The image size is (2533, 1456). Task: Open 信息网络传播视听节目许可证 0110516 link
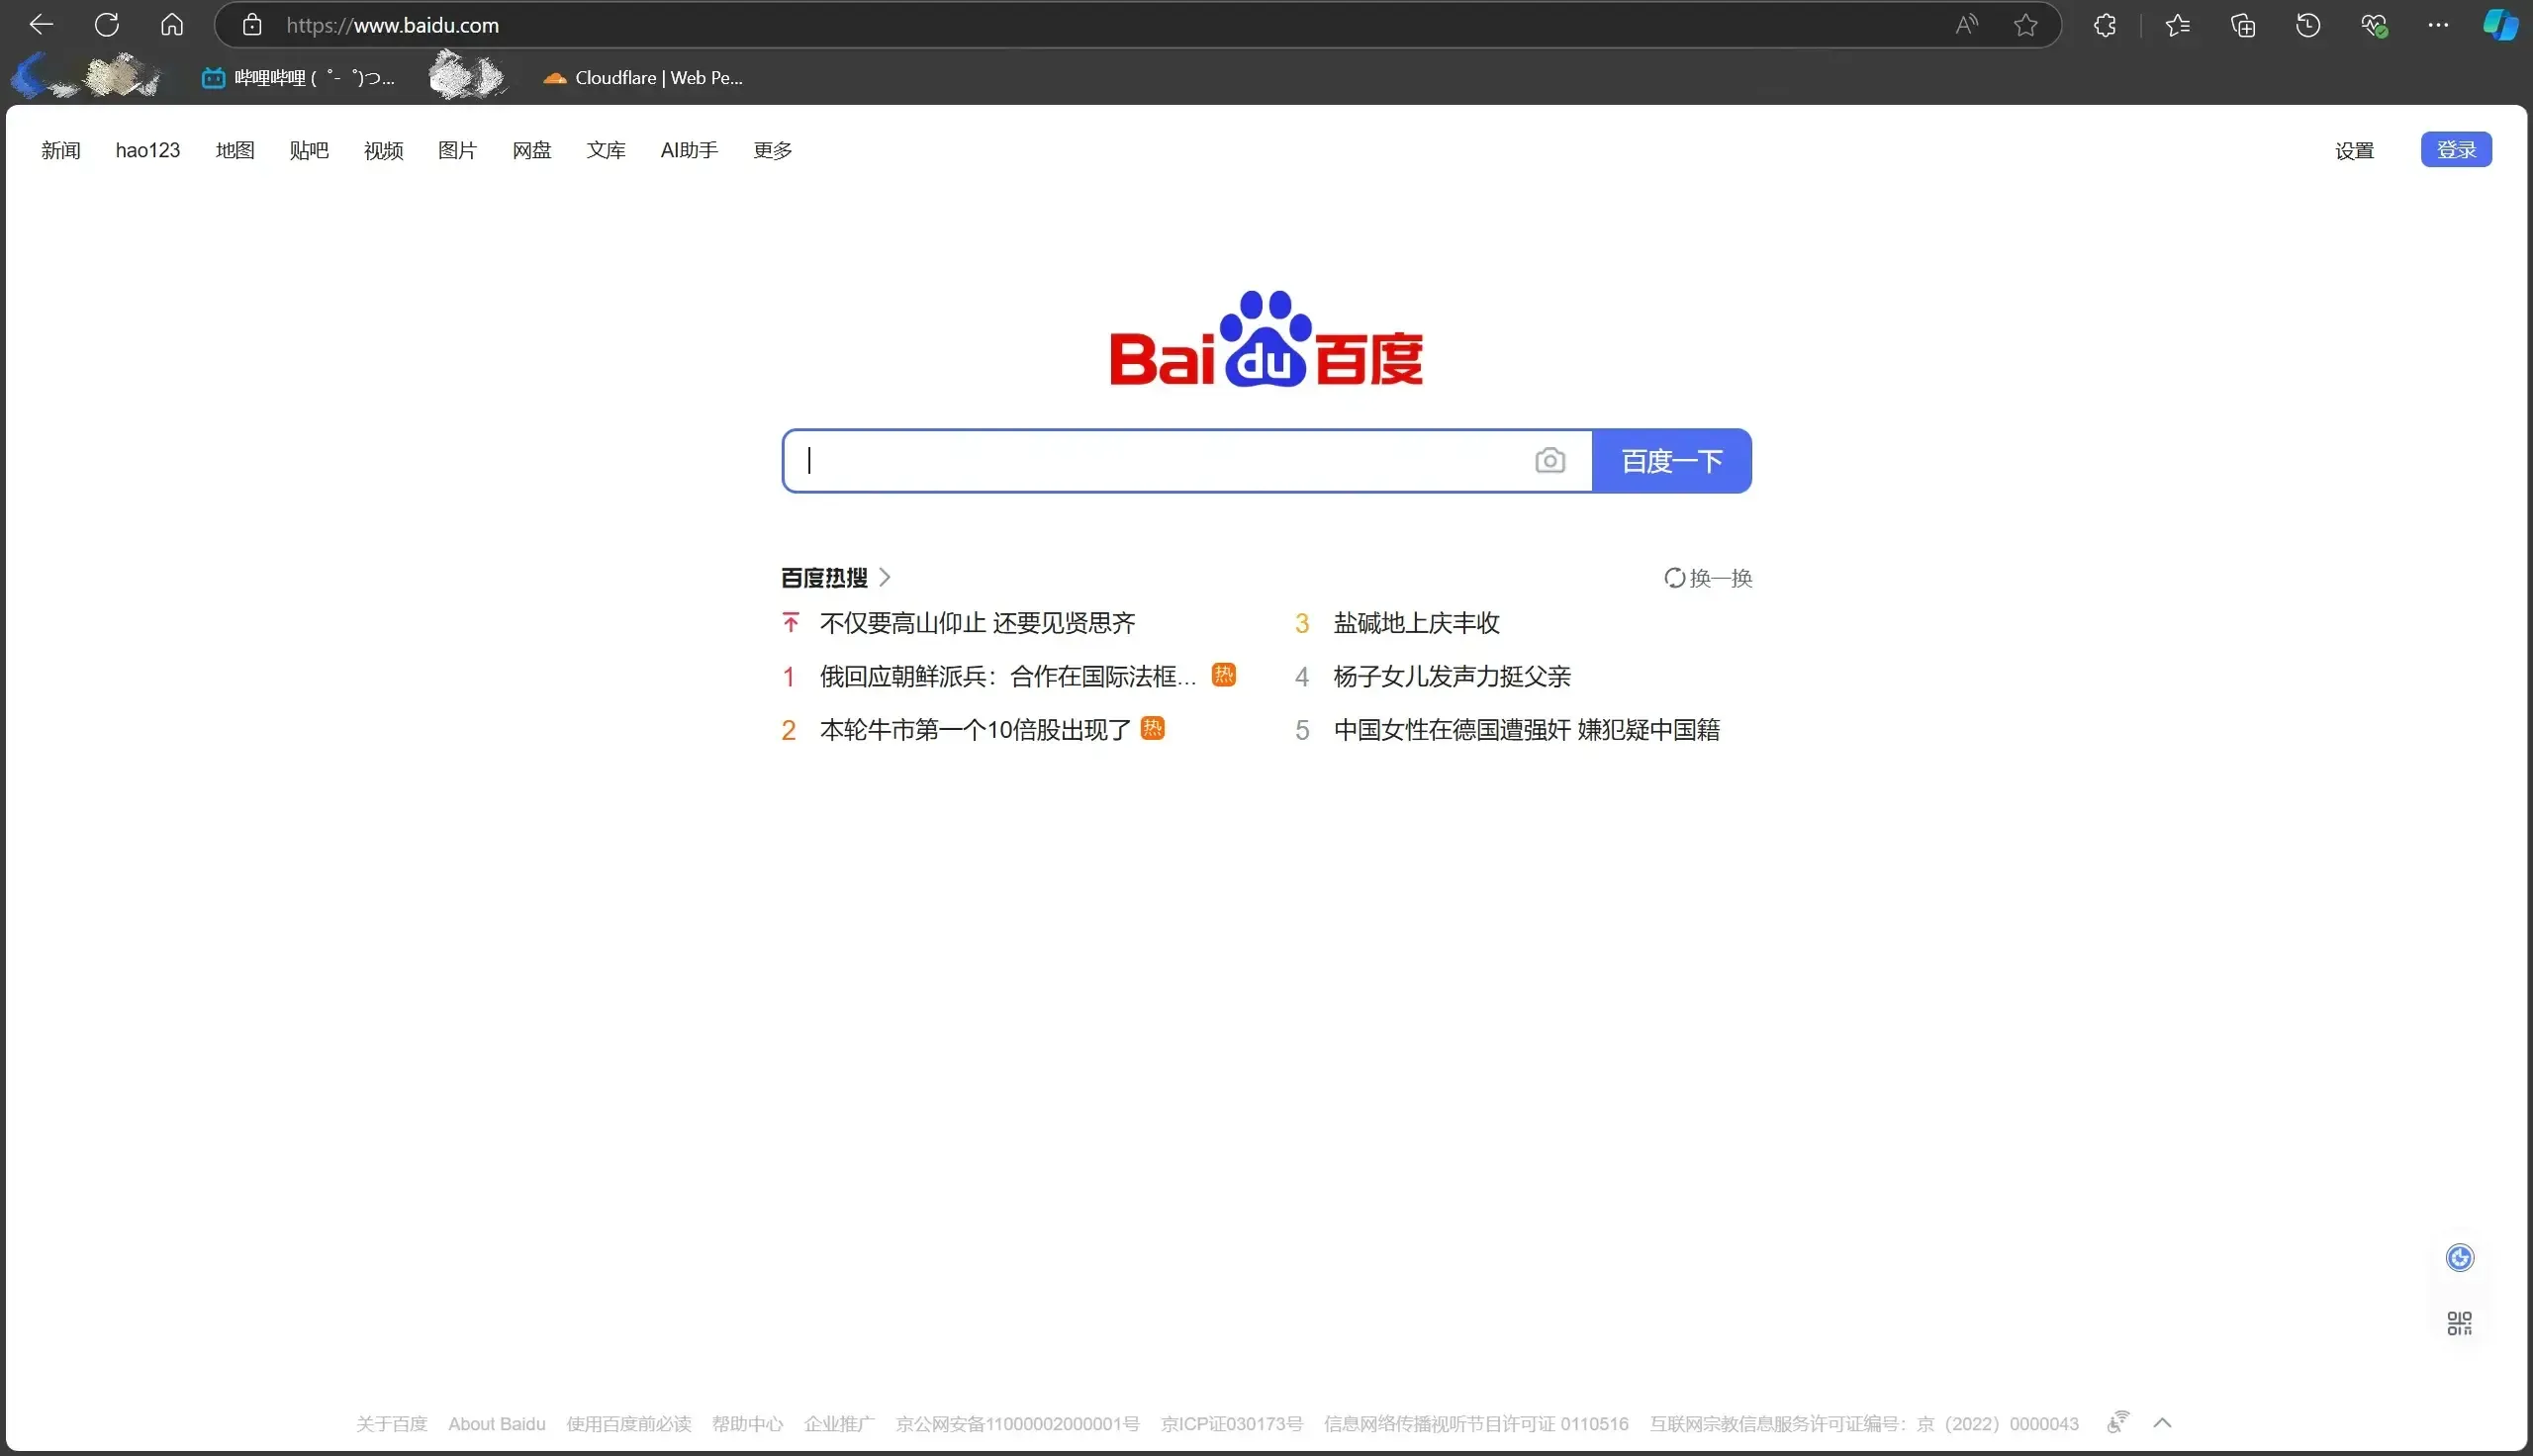1476,1423
